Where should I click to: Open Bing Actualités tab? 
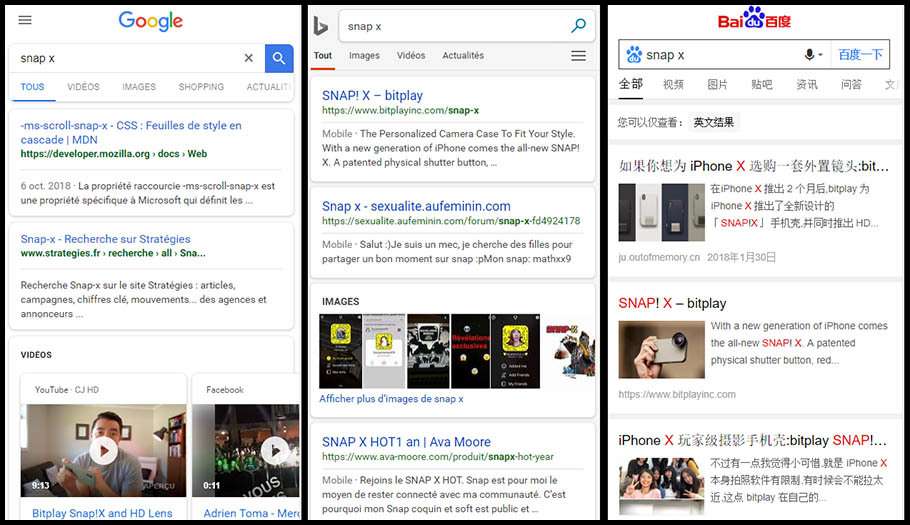pos(463,56)
